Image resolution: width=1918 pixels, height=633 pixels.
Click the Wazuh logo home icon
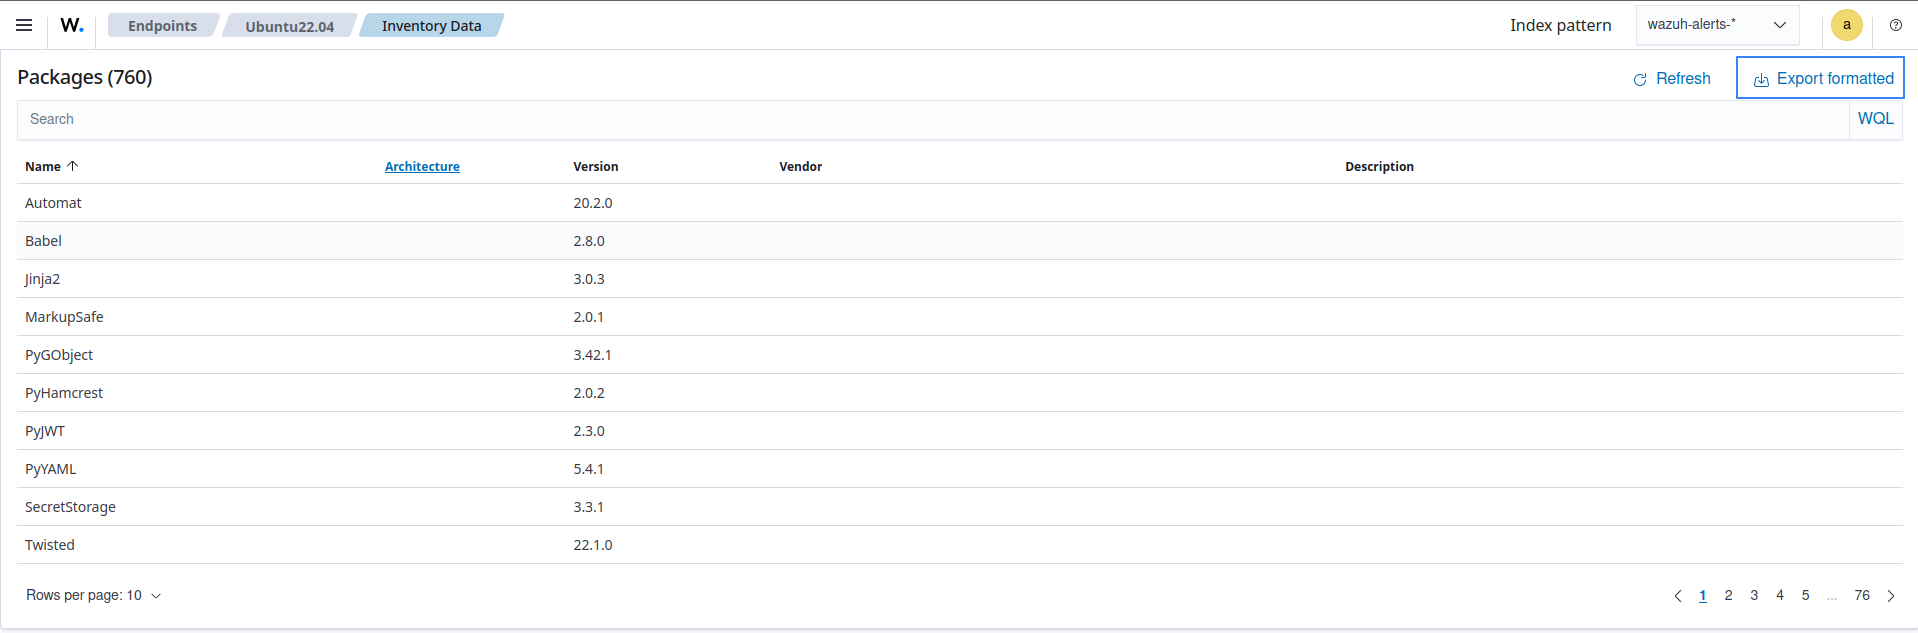(x=72, y=25)
